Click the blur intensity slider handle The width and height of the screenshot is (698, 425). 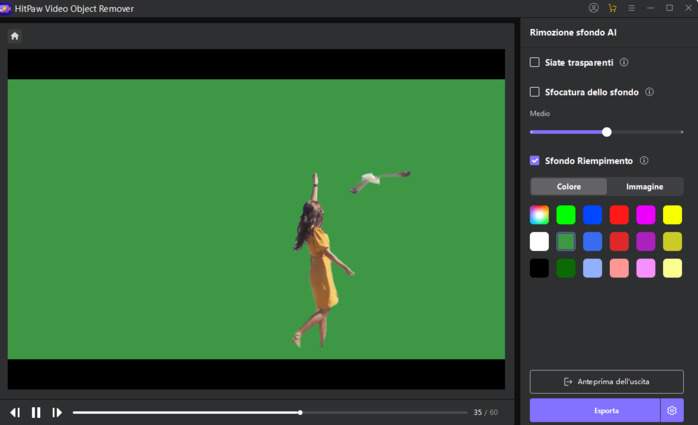(607, 132)
